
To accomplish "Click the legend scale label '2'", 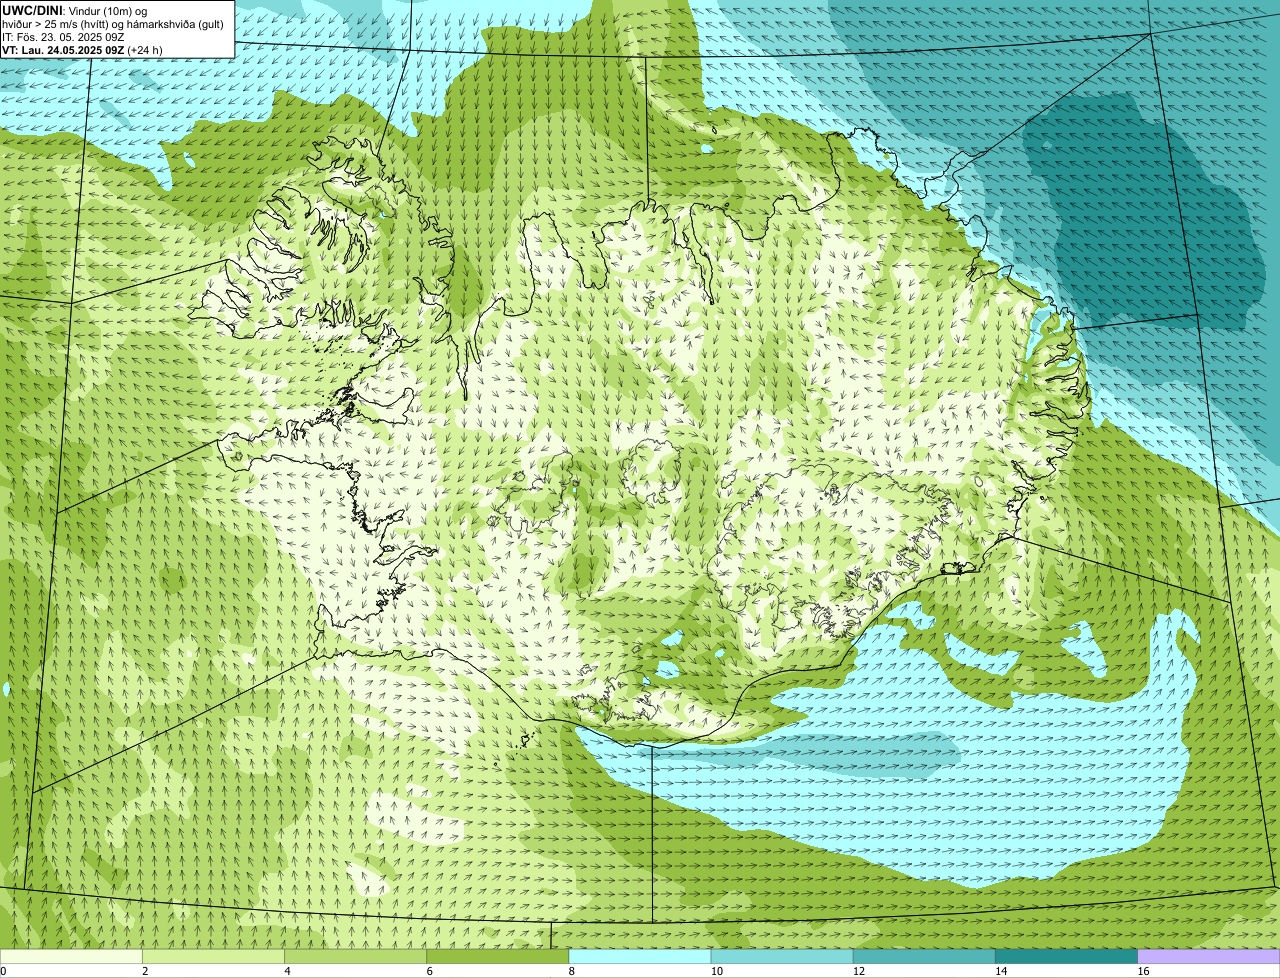I will (145, 971).
